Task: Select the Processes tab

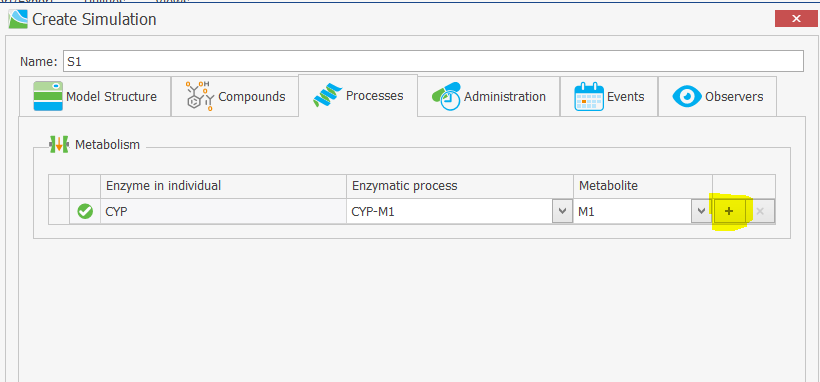Action: pos(358,96)
